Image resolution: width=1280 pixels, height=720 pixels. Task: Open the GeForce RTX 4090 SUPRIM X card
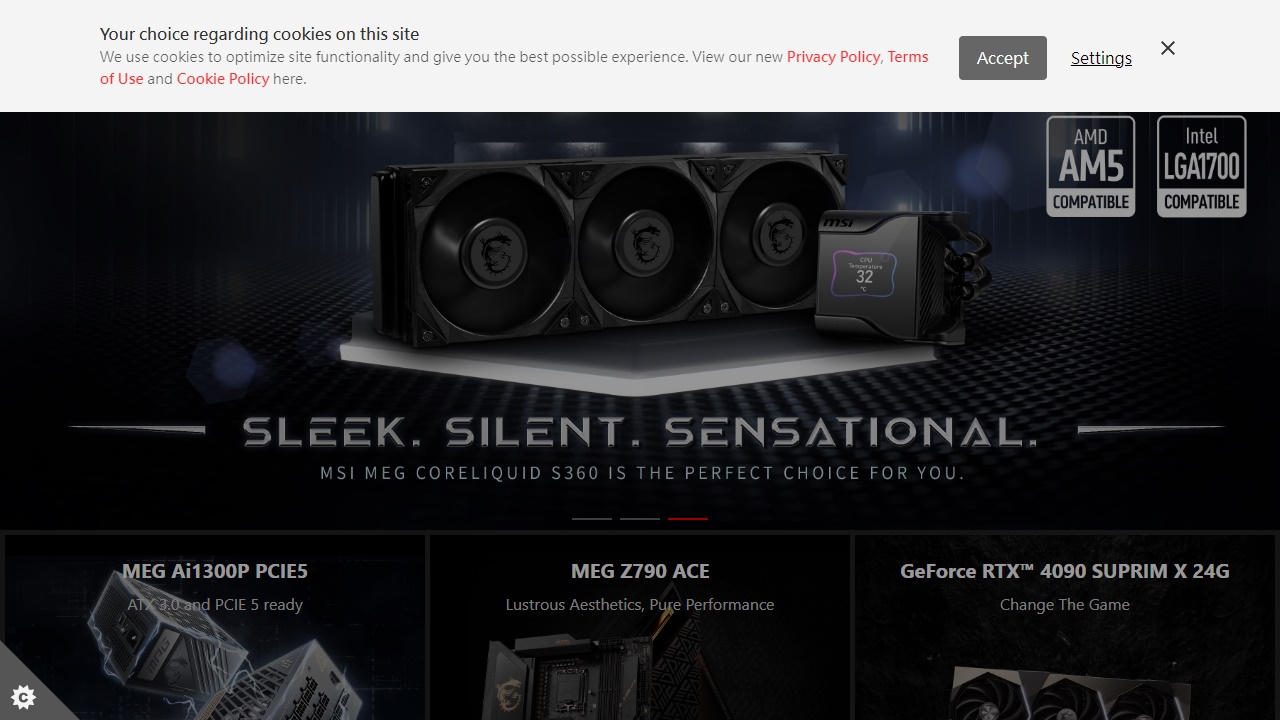(1065, 627)
